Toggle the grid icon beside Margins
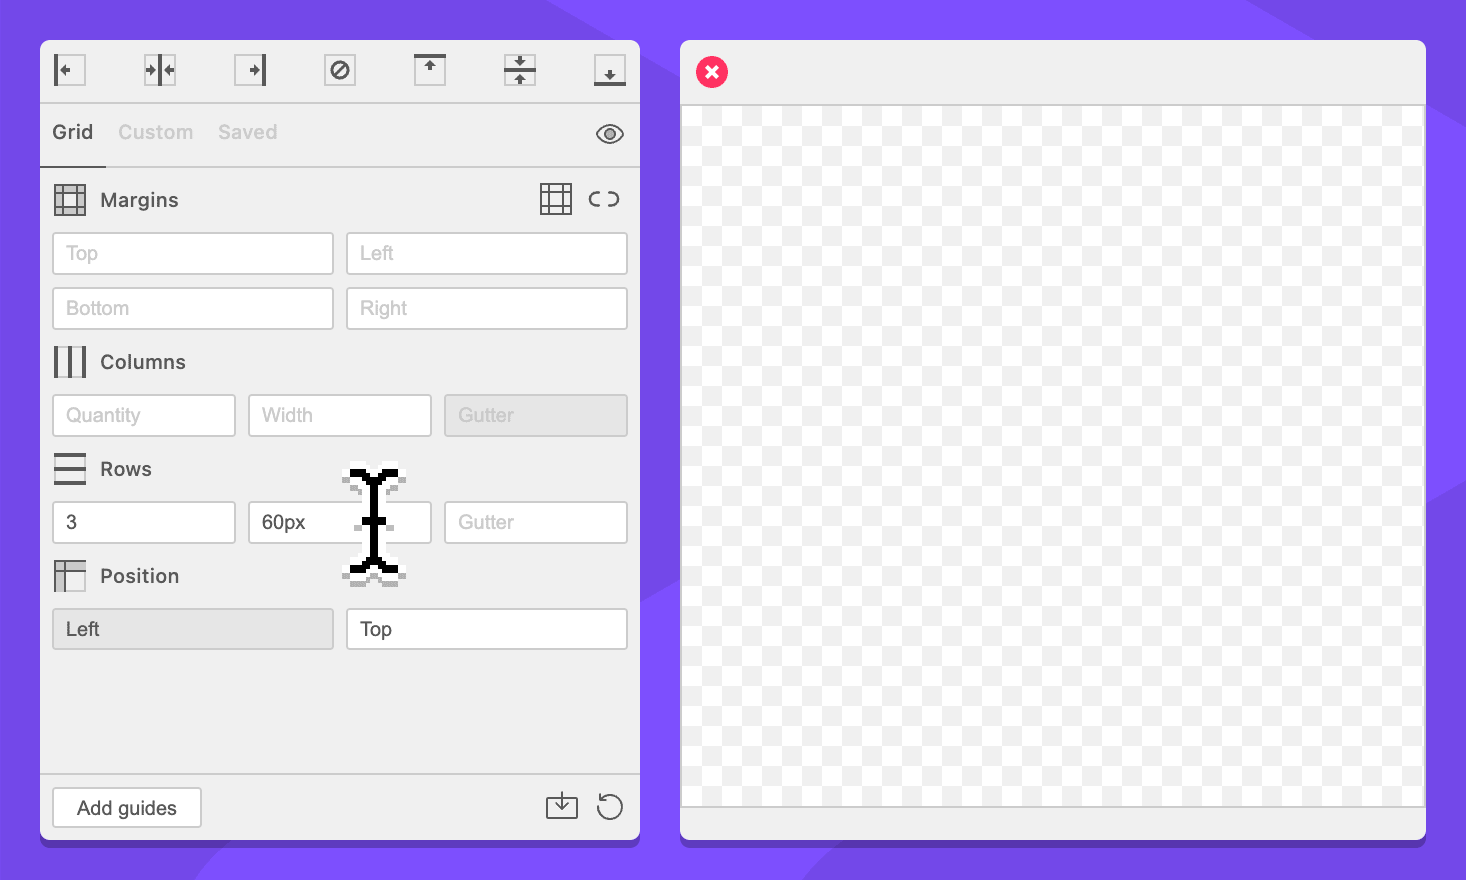The height and width of the screenshot is (880, 1466). click(556, 199)
